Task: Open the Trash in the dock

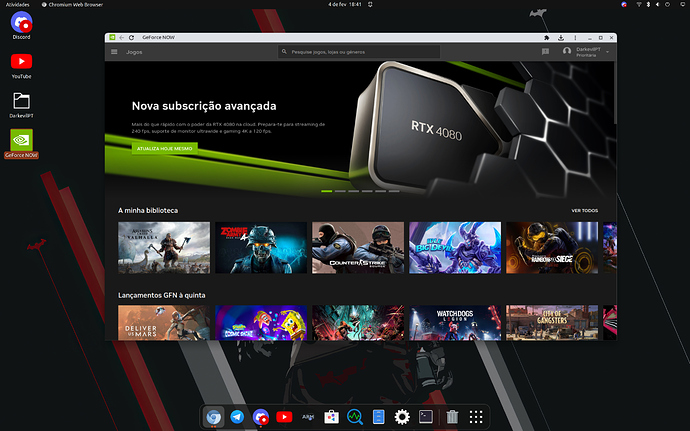Action: (x=452, y=416)
